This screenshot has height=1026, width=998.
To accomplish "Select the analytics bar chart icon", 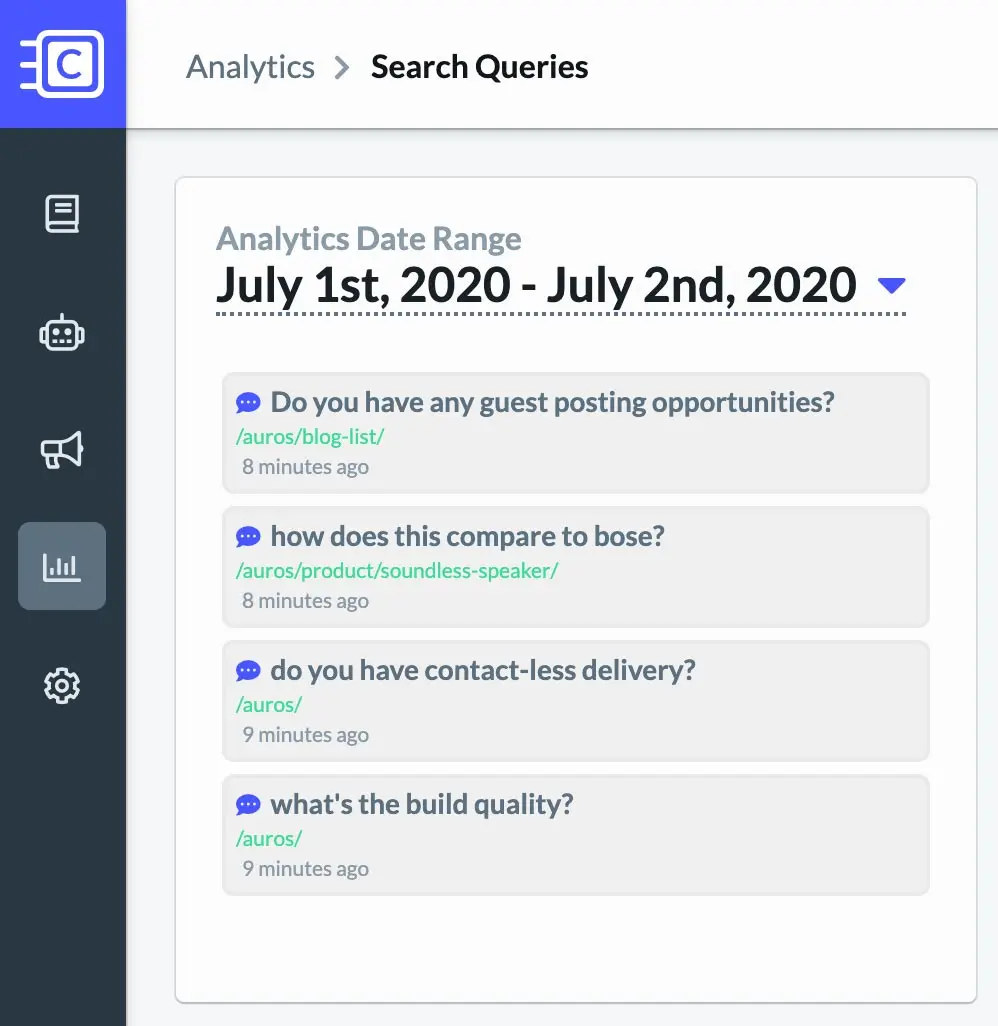I will click(62, 566).
